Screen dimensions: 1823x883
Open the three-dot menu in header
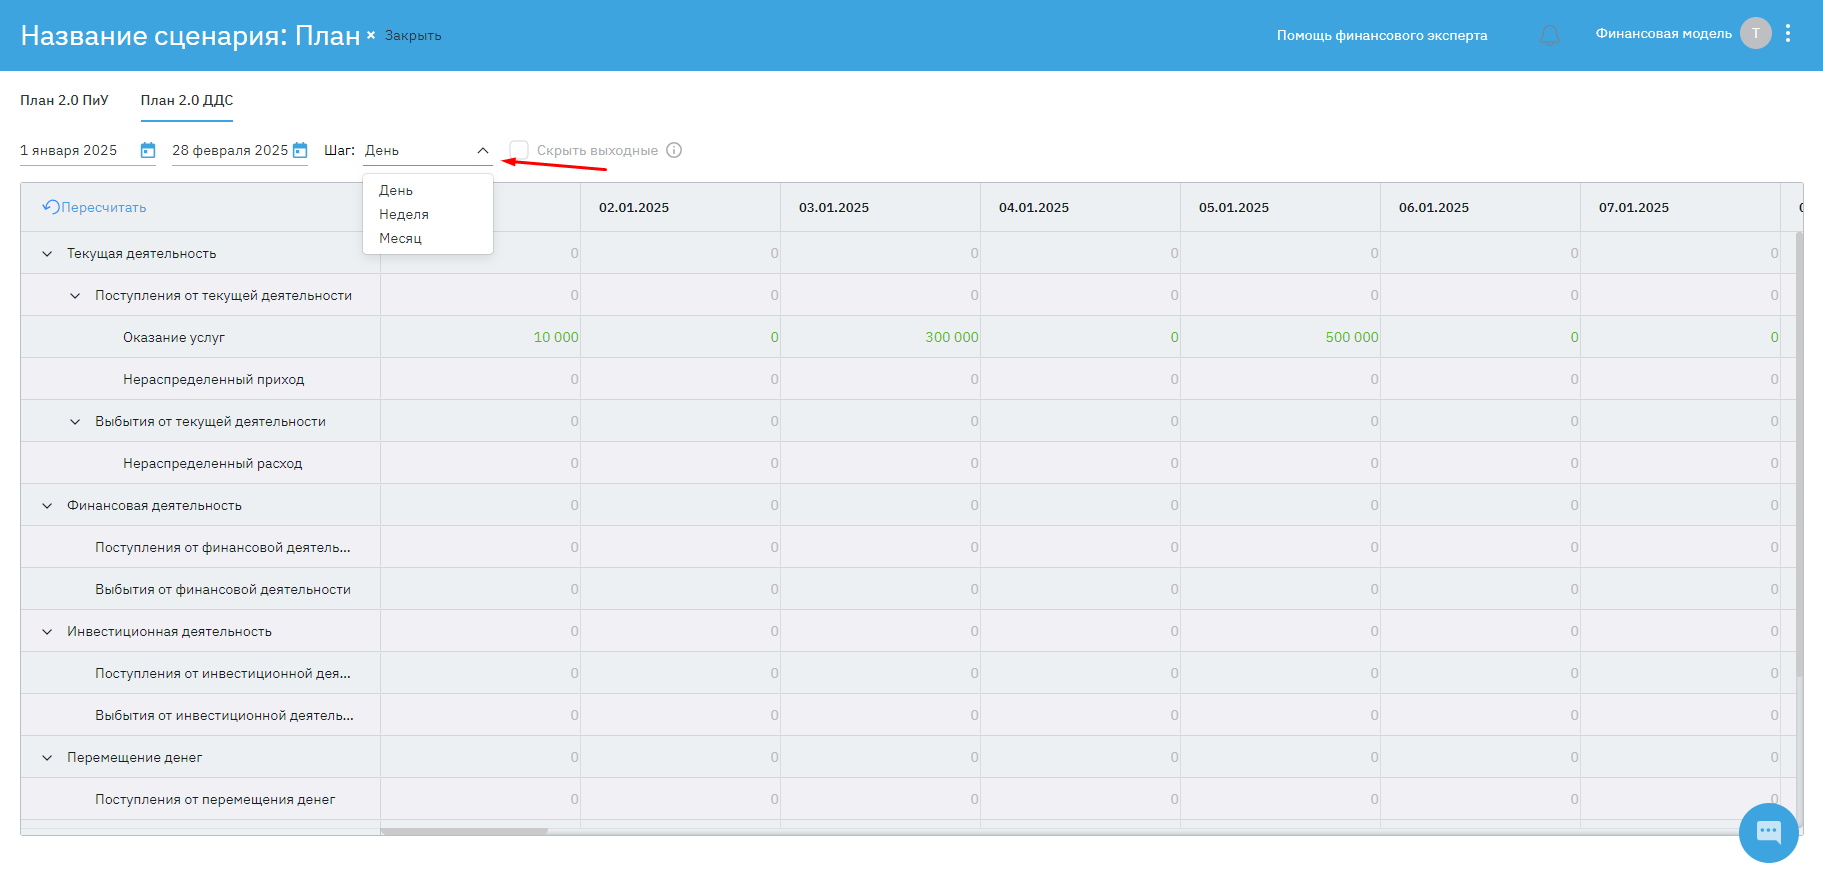(1788, 33)
